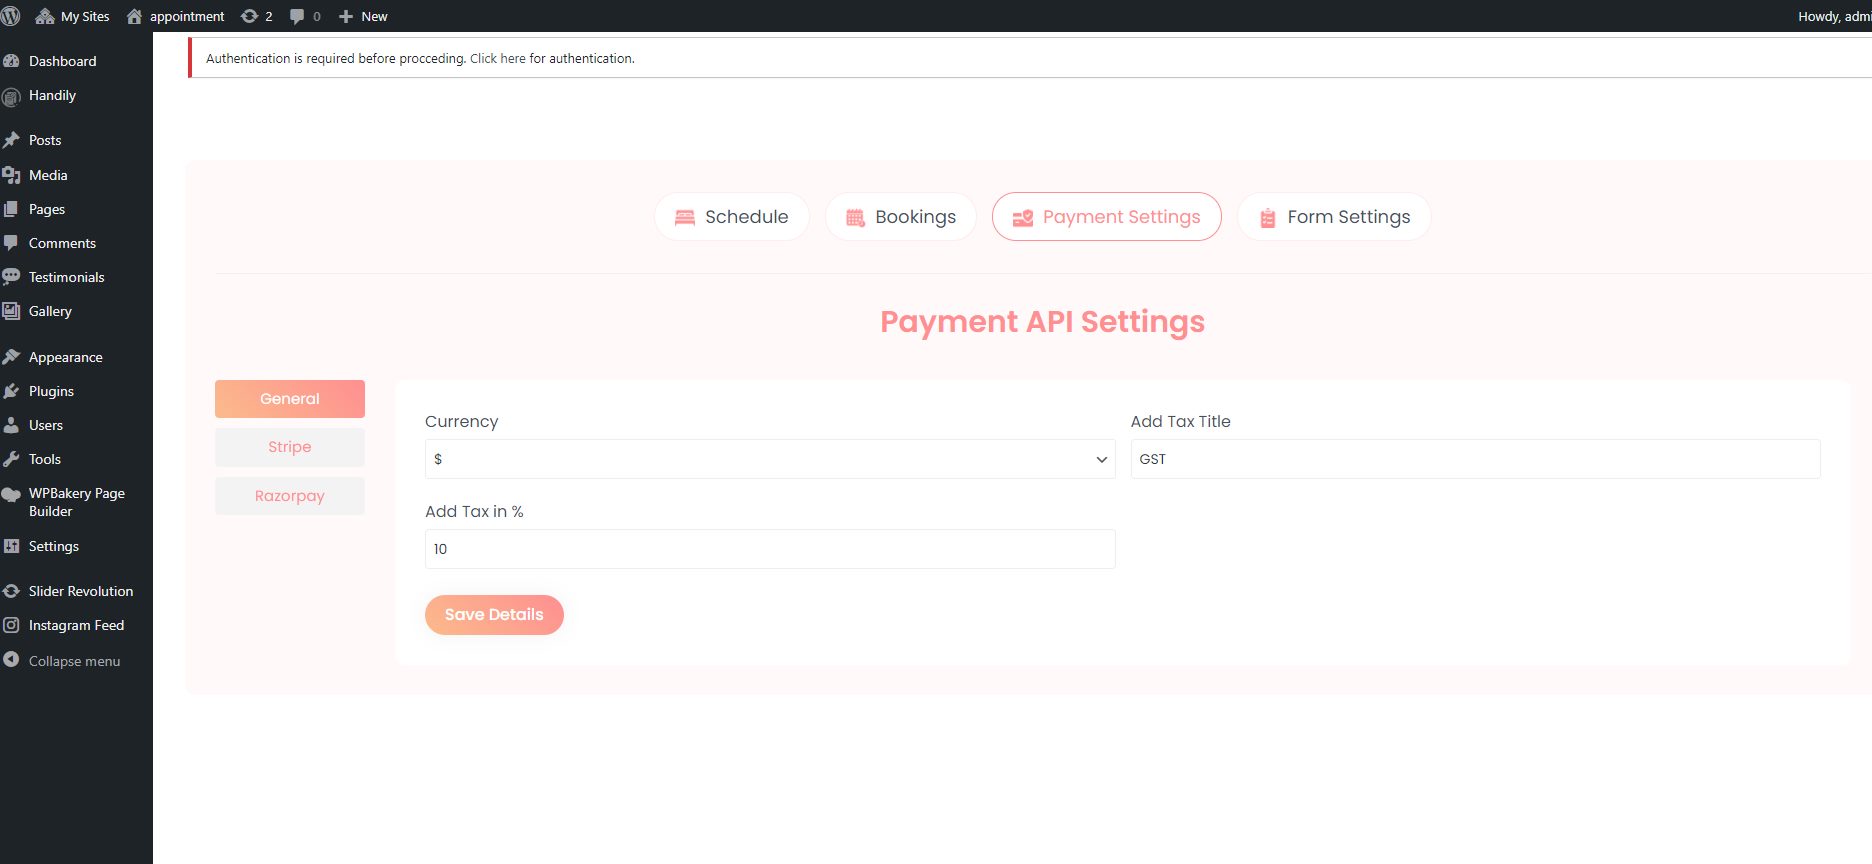Screen dimensions: 1872x864
Task: Open the Instagram Feed sidebar icon
Action: [12, 625]
